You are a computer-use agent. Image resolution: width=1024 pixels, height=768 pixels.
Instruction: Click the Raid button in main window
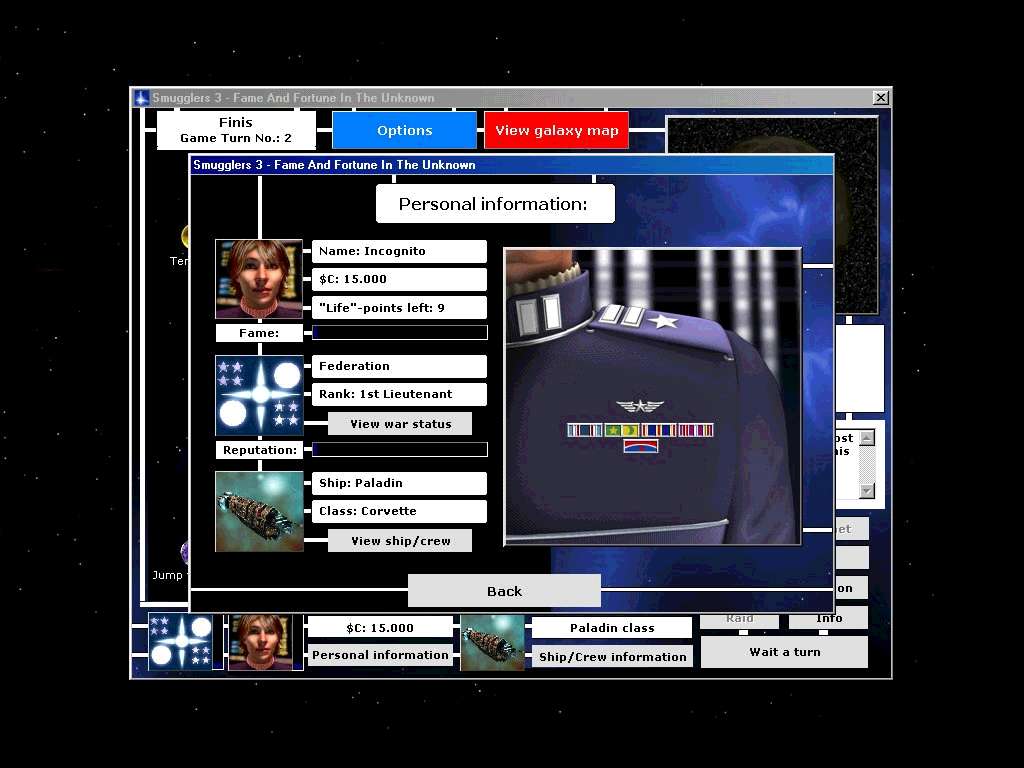[739, 618]
